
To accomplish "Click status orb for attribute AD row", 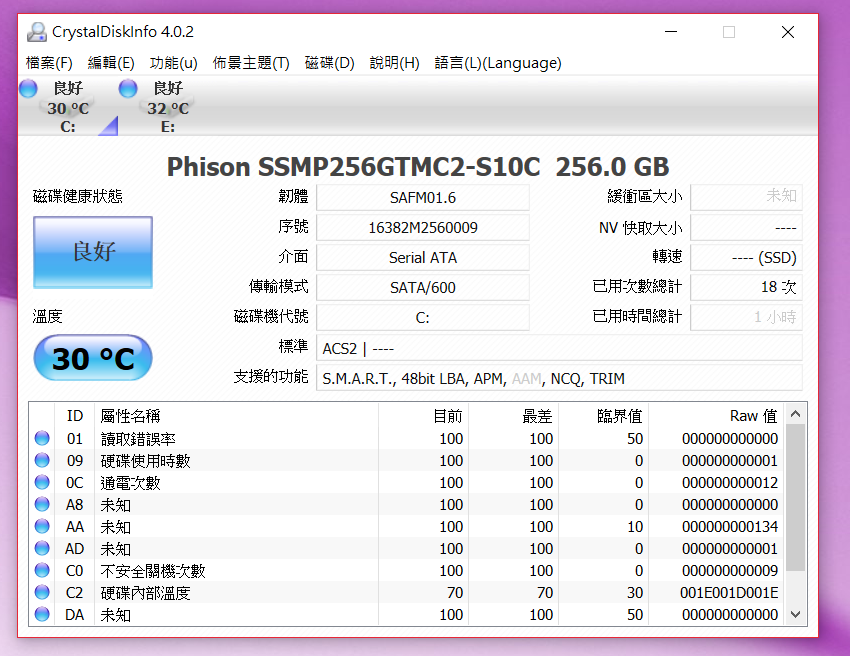I will 42,548.
